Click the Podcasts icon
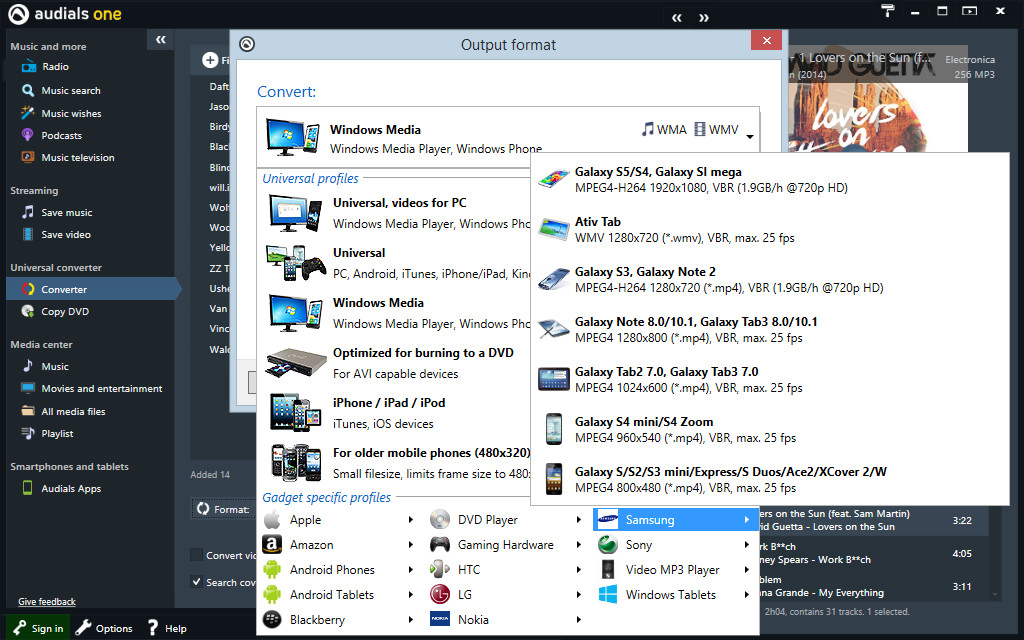This screenshot has width=1024, height=640. pyautogui.click(x=28, y=135)
